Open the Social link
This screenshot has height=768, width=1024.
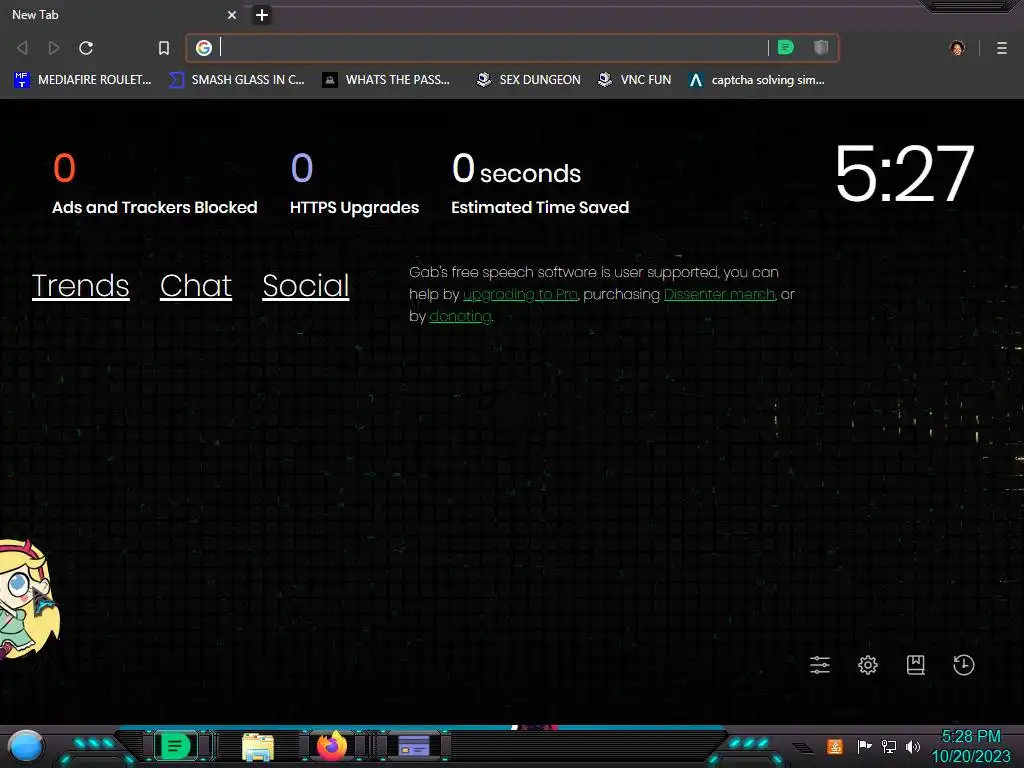[x=306, y=286]
